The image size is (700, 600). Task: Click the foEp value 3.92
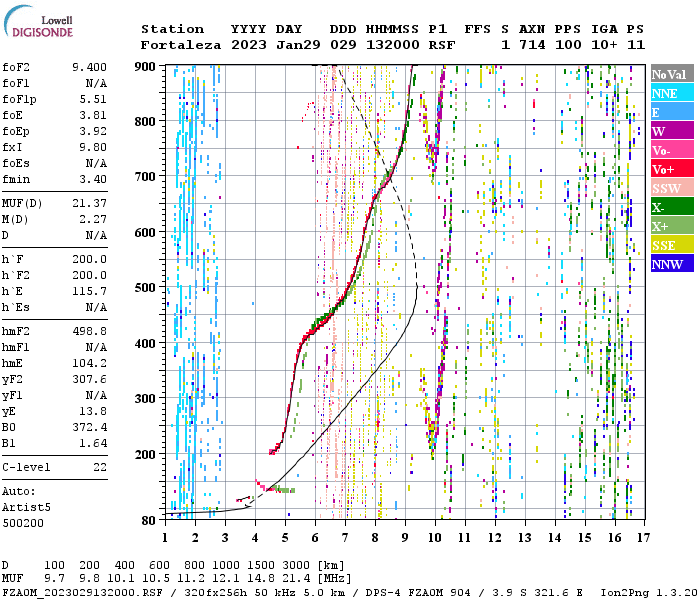click(x=93, y=131)
